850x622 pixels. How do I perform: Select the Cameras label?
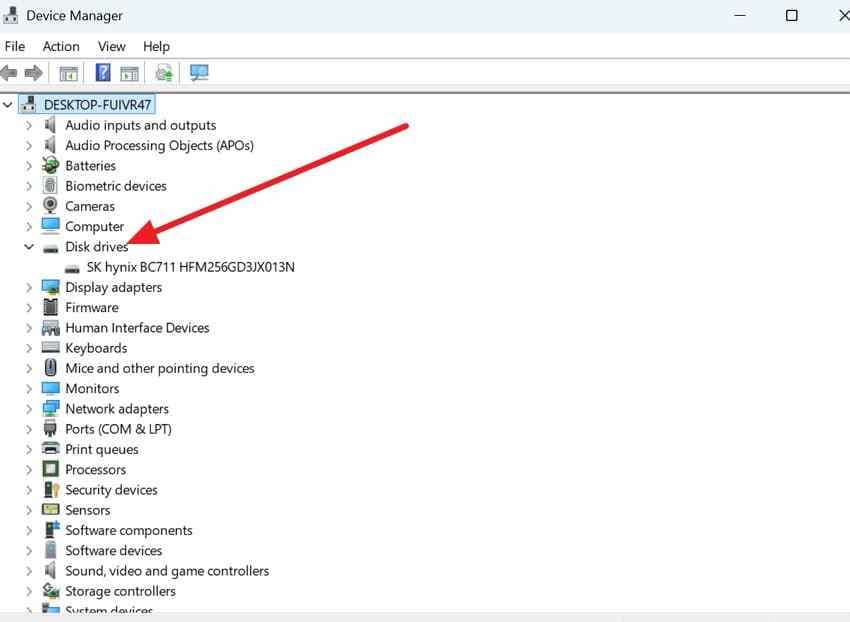(x=90, y=206)
